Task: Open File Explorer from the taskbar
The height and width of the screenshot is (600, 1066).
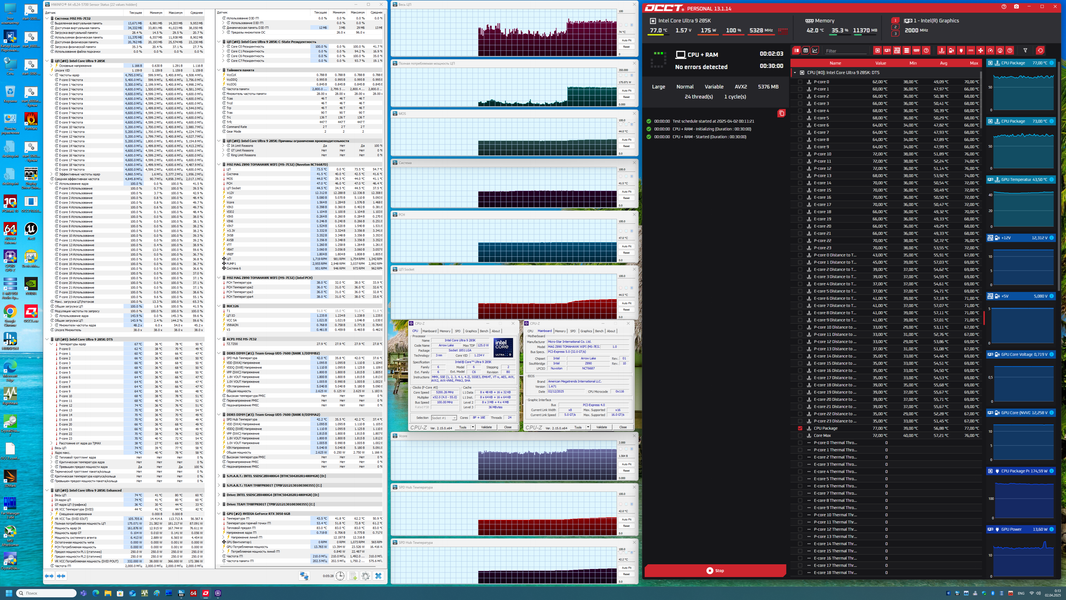Action: pos(108,593)
